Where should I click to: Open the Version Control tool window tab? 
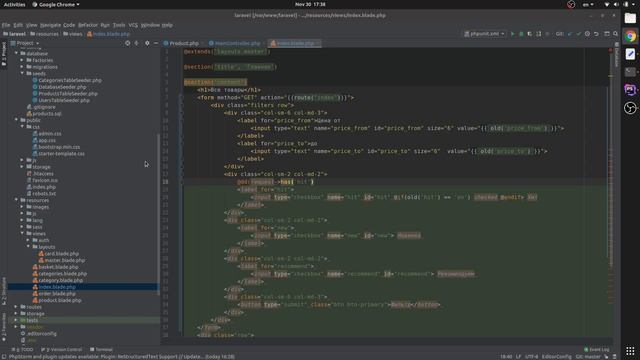tap(62, 349)
